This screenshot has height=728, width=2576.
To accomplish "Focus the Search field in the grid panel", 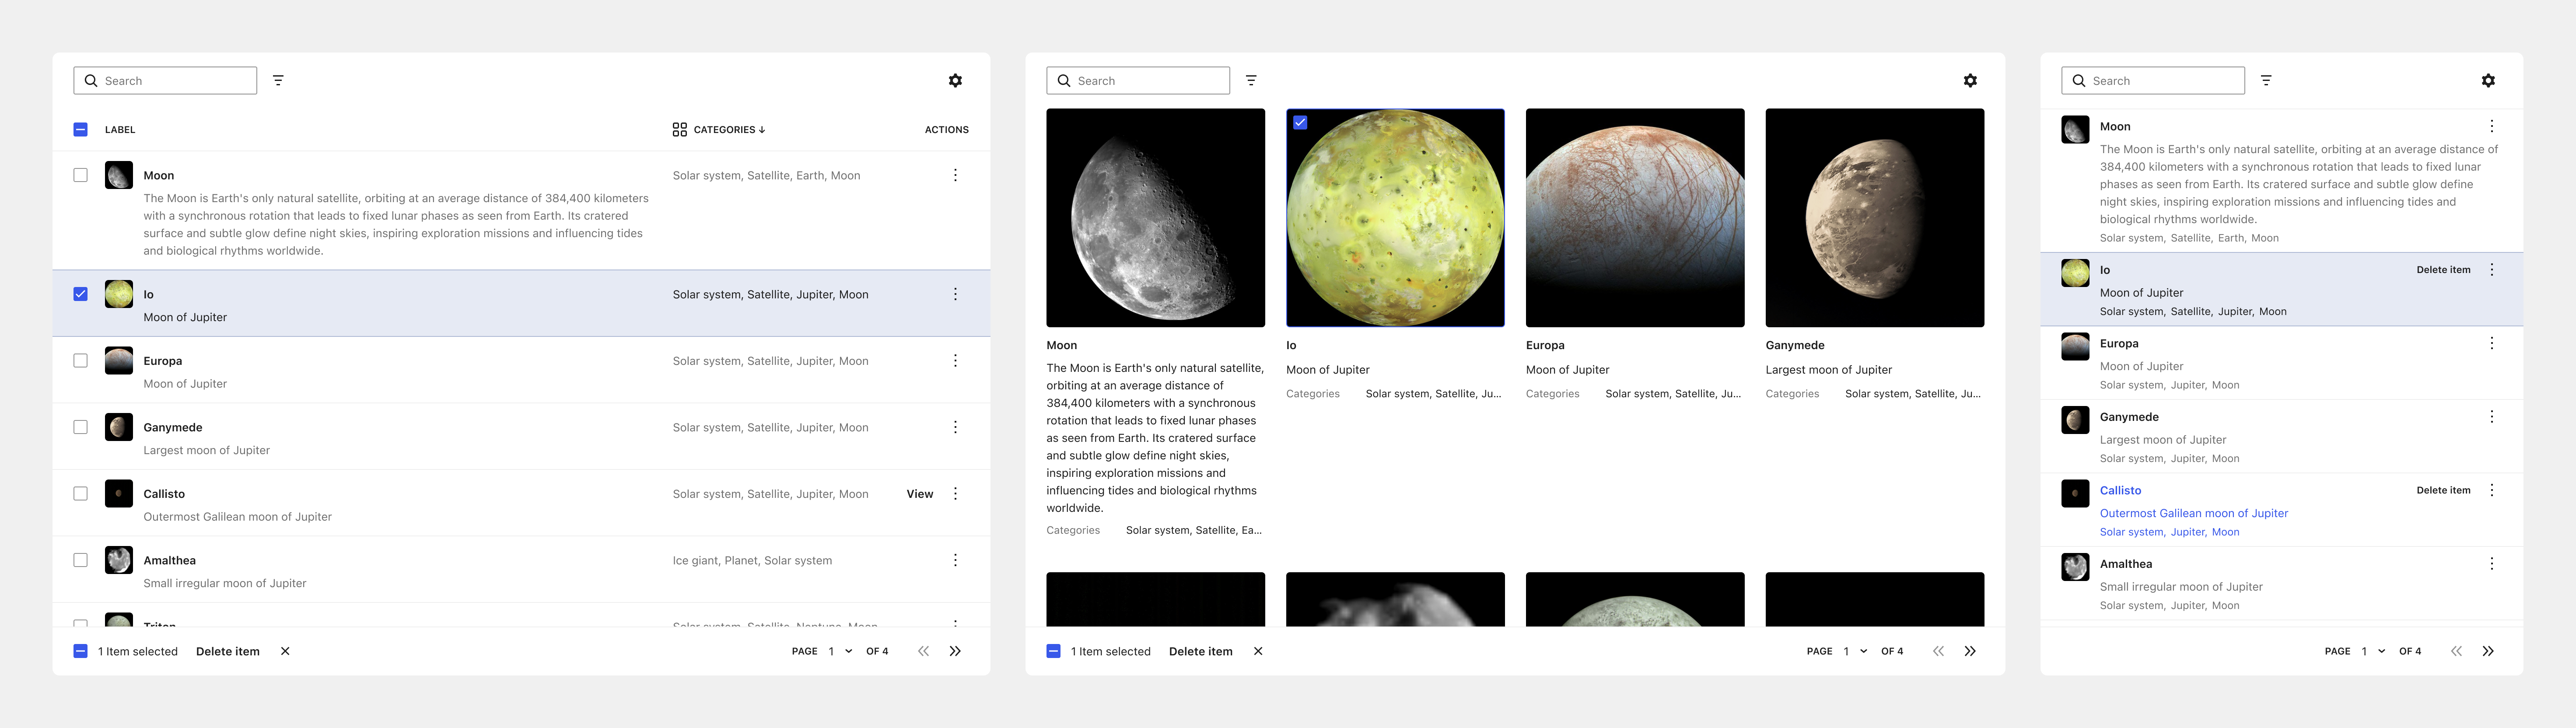I will pyautogui.click(x=1138, y=80).
